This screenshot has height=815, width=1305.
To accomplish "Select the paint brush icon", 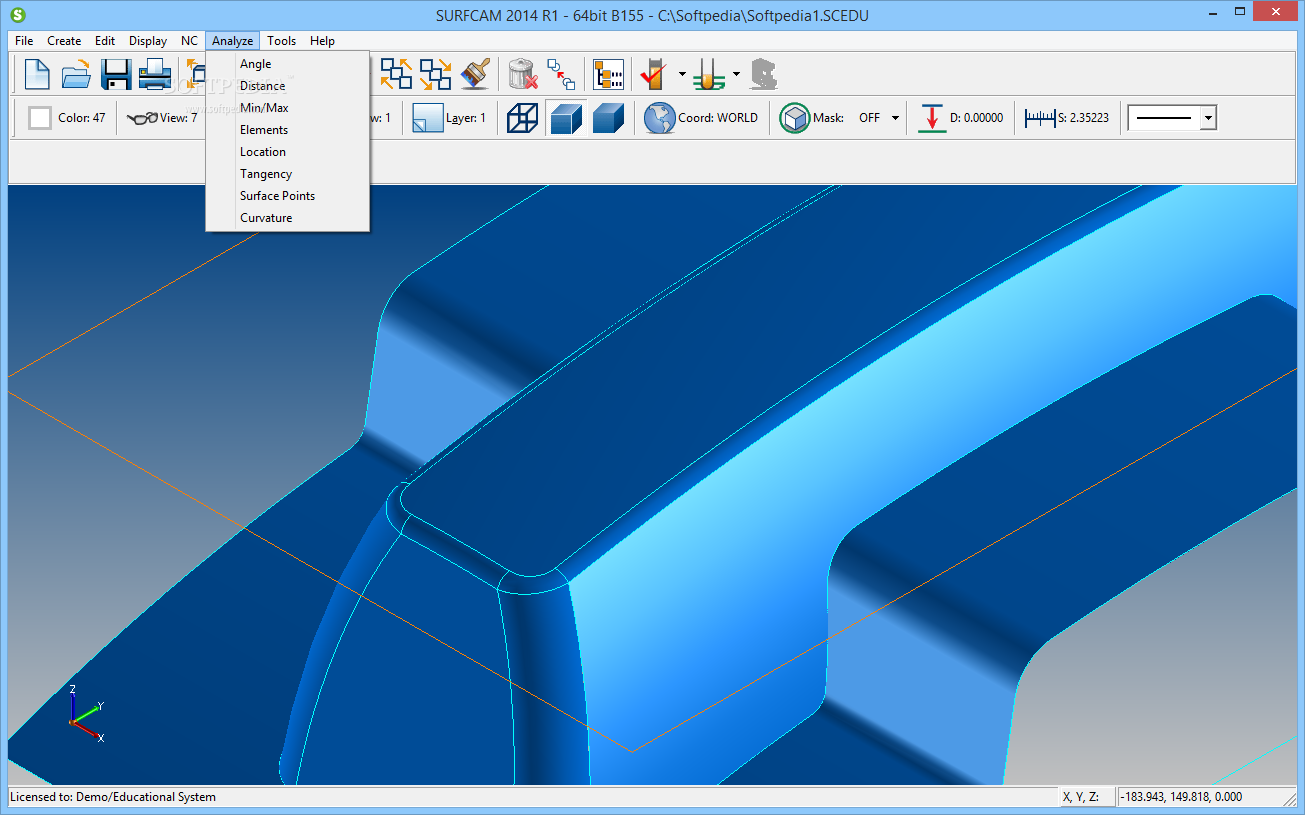I will click(475, 74).
